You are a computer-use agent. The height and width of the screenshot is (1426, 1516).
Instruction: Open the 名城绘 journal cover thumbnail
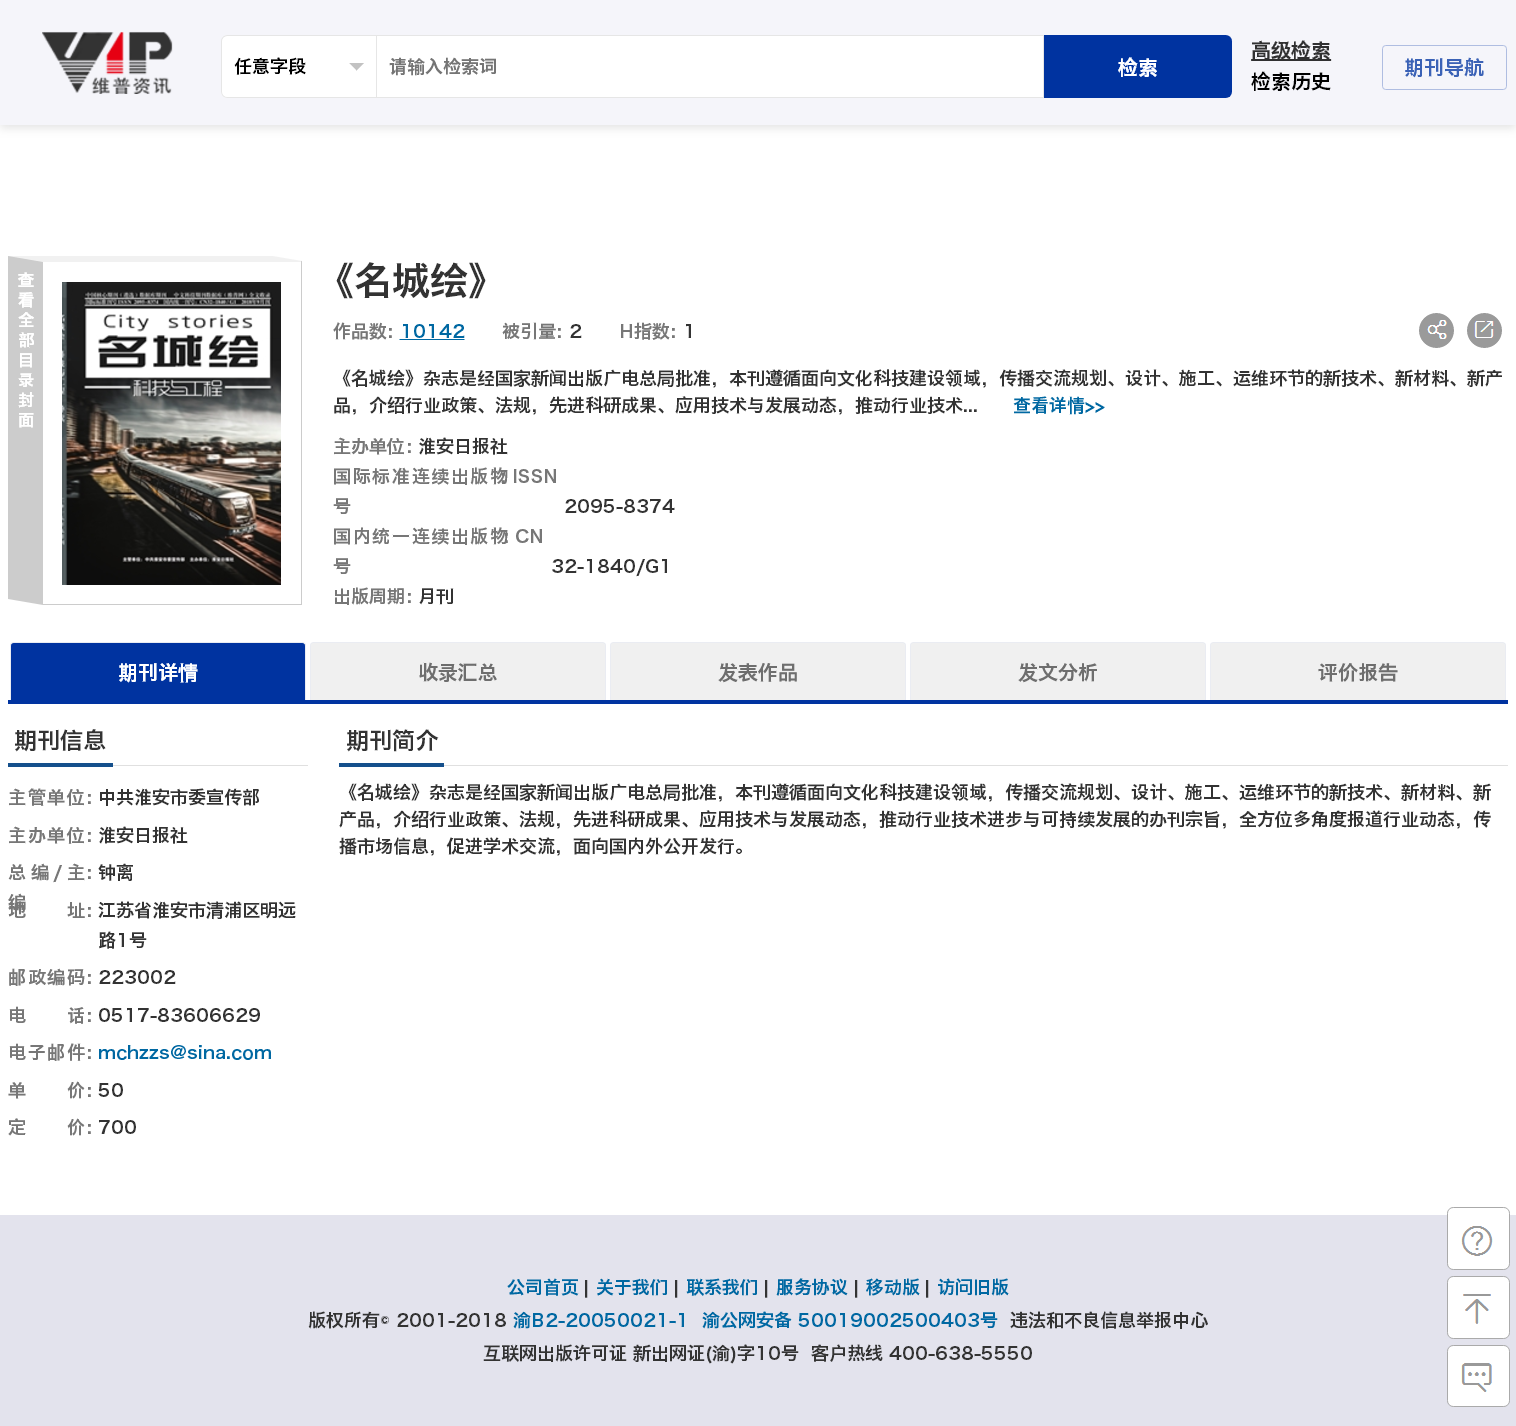tap(172, 433)
